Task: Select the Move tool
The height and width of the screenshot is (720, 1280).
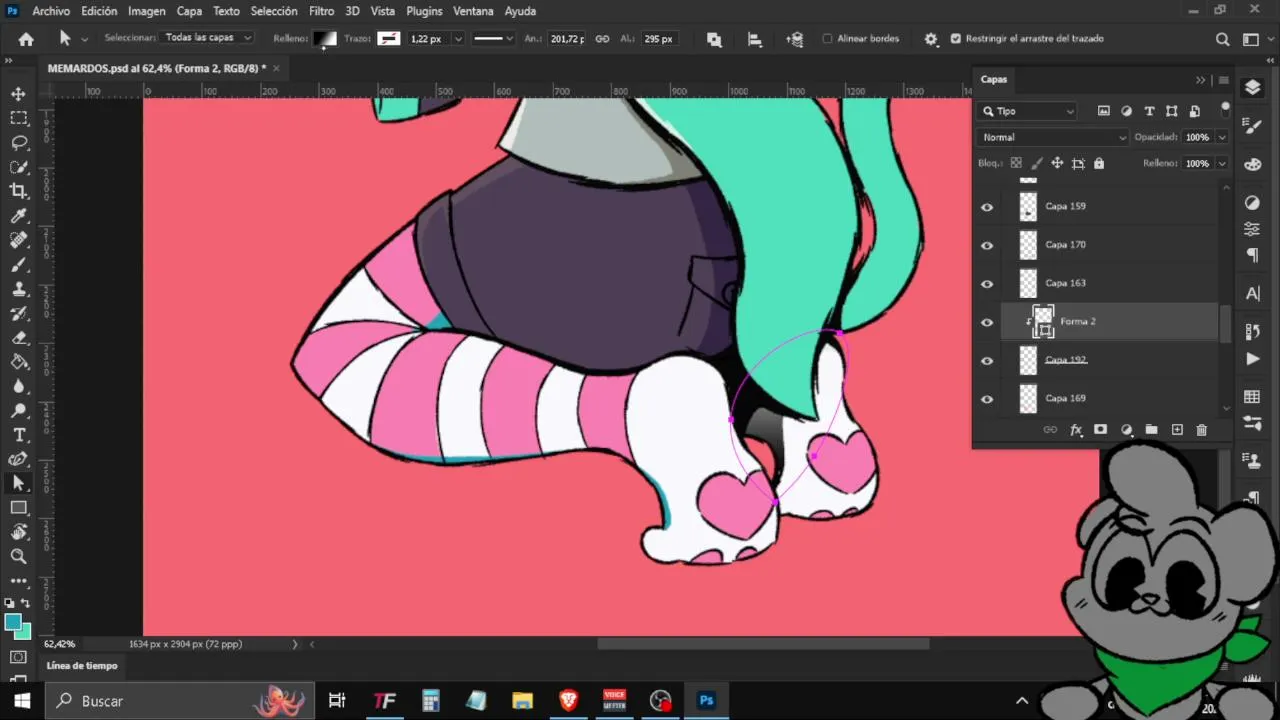Action: 18,94
